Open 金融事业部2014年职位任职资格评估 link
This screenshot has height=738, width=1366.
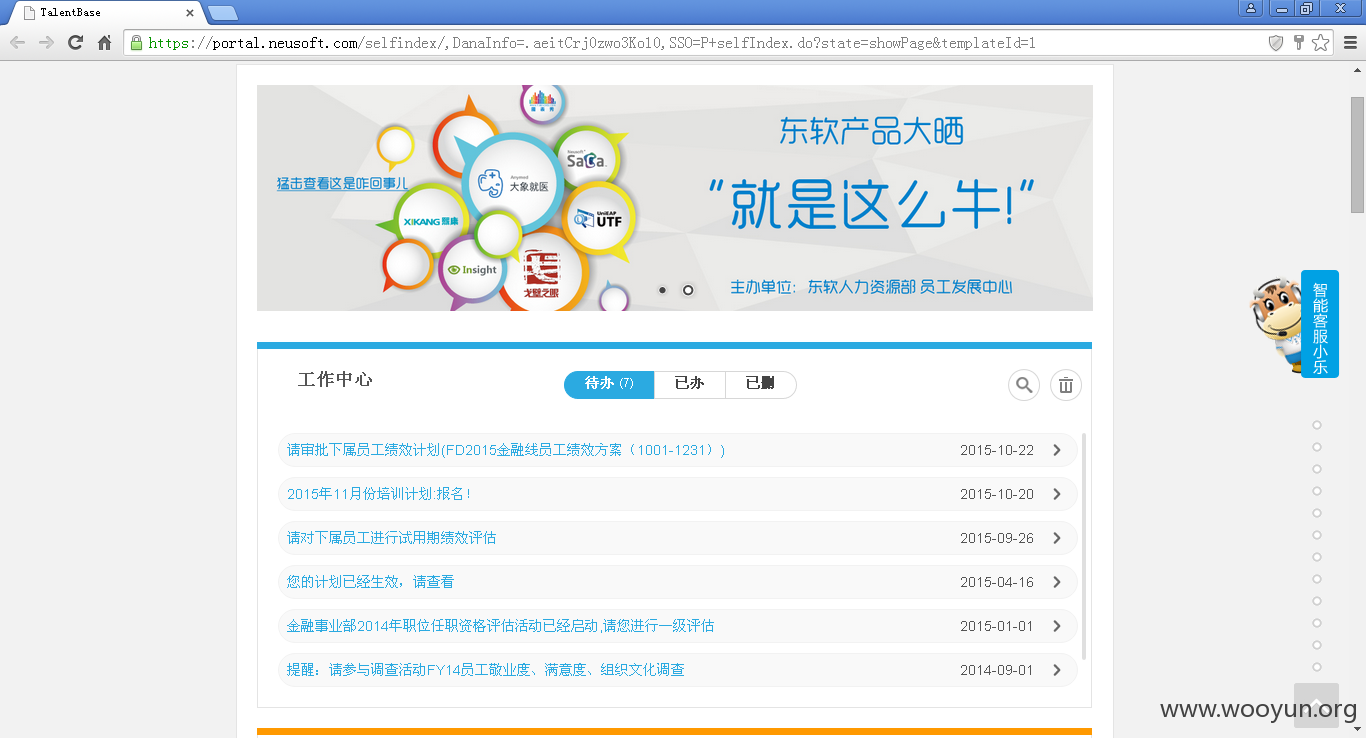click(x=501, y=626)
